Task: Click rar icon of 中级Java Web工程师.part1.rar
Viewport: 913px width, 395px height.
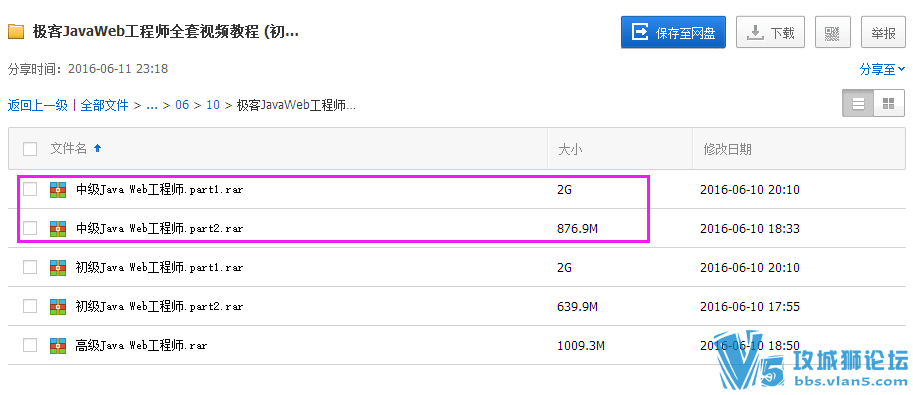Action: [x=58, y=189]
